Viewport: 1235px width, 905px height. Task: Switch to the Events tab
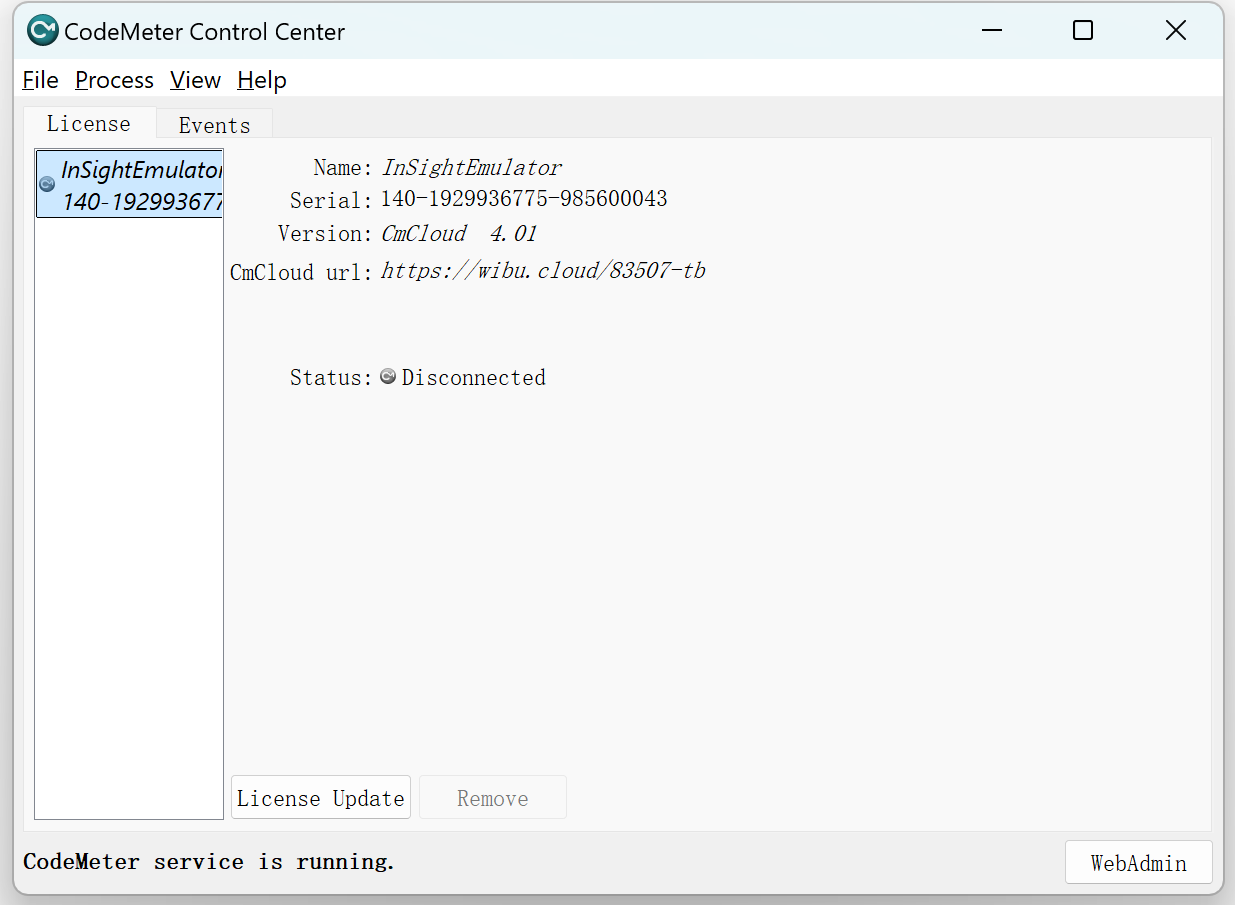tap(214, 125)
